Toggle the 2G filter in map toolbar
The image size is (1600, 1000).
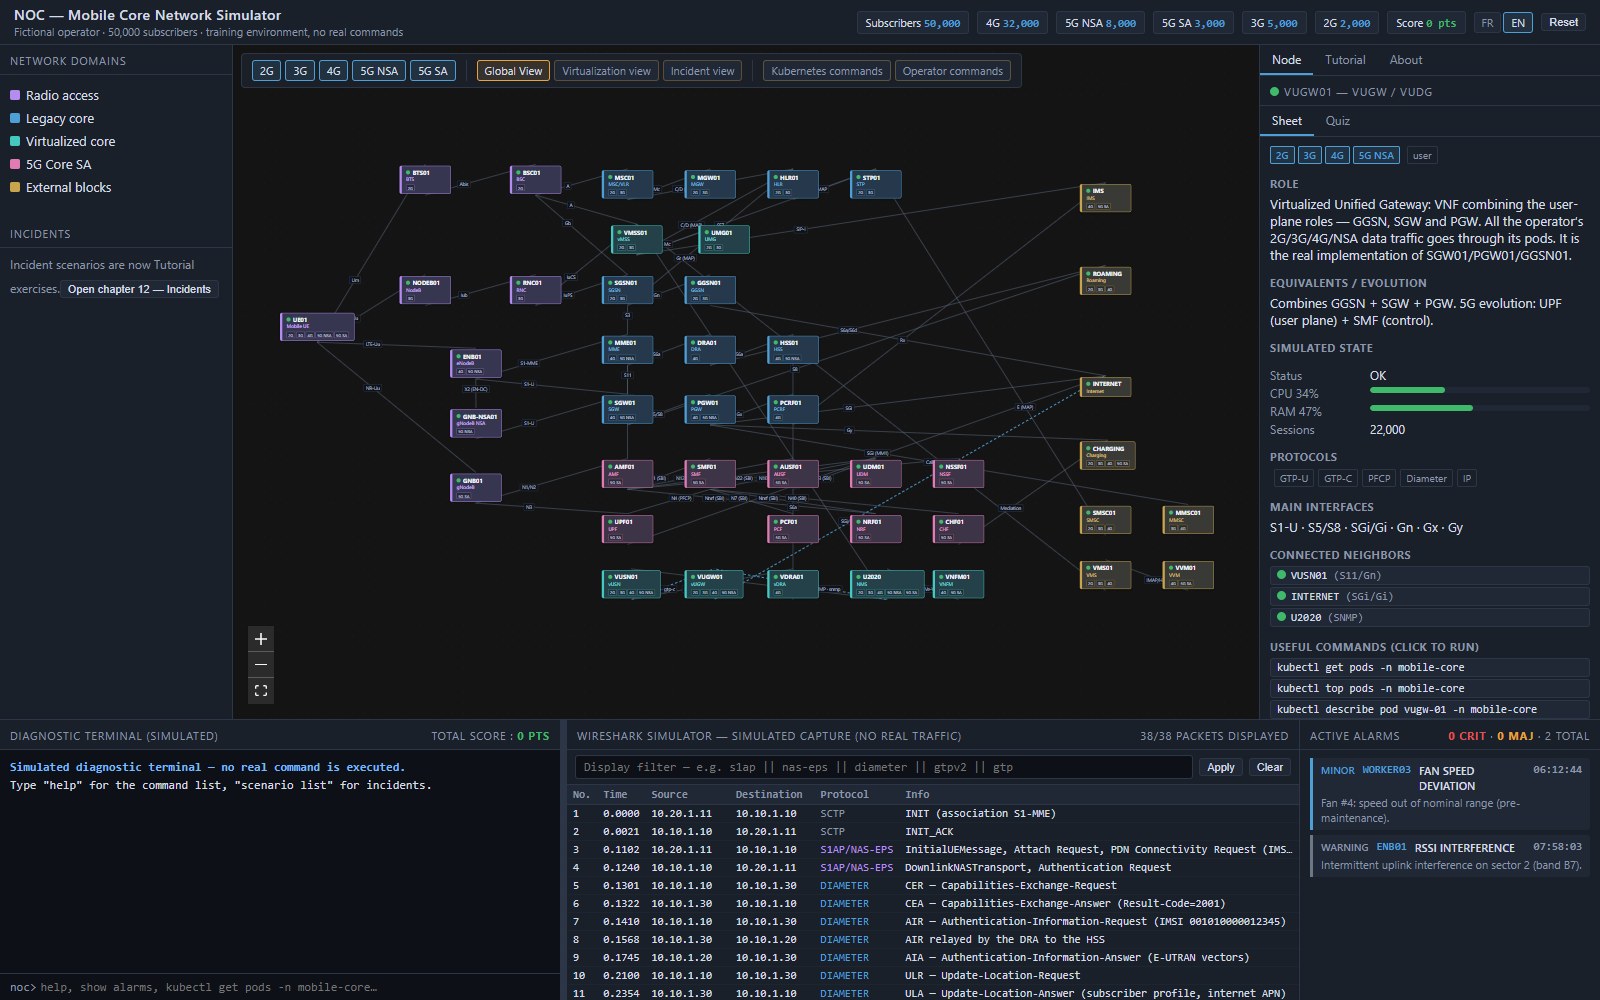point(266,71)
